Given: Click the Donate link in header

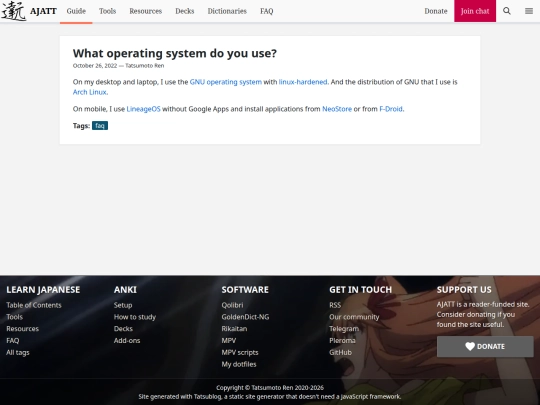Looking at the screenshot, I should pos(436,11).
